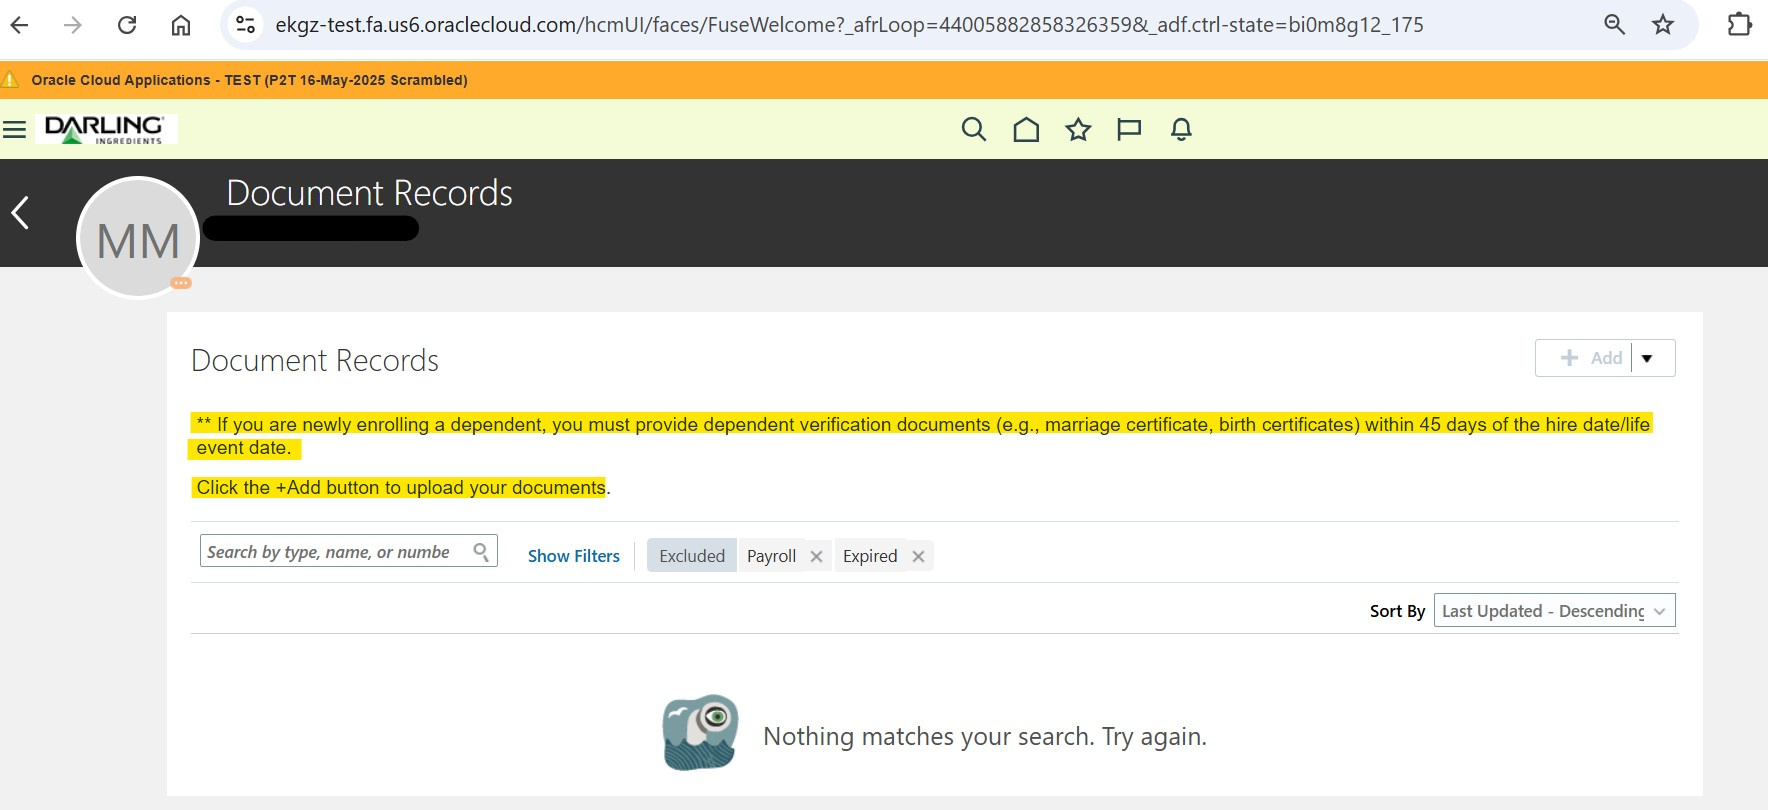Open Show Filters
Screen dimensions: 1768x810
click(x=574, y=556)
